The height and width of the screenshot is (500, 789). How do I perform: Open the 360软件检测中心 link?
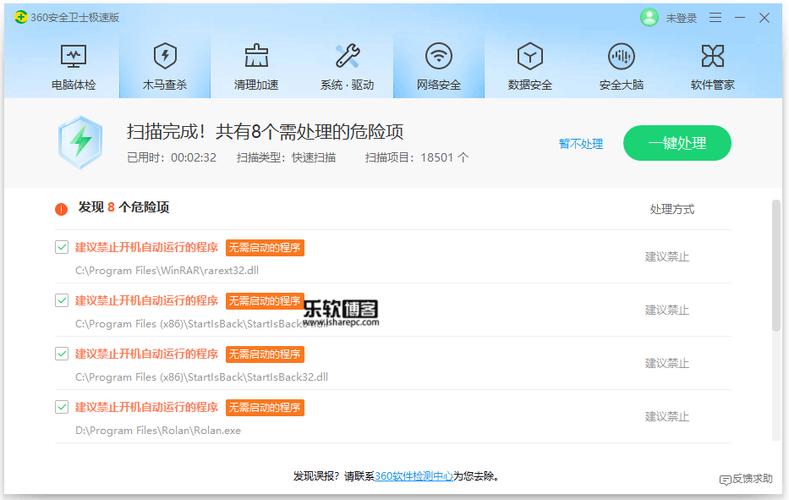click(x=414, y=476)
